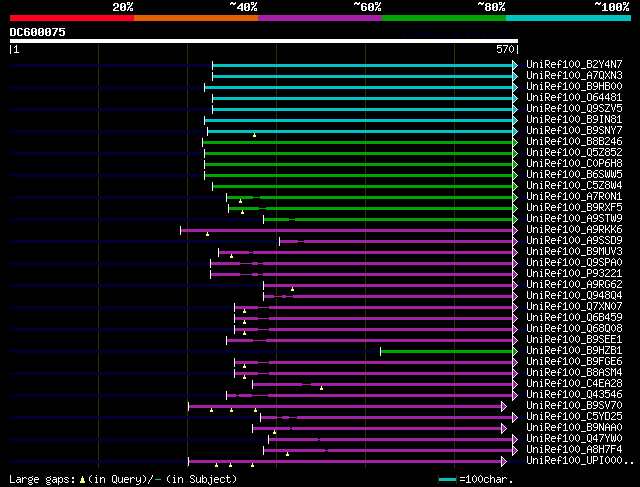Image resolution: width=640 pixels, height=487 pixels.
Task: Click the Large gaps legend text
Action: [x=123, y=480]
